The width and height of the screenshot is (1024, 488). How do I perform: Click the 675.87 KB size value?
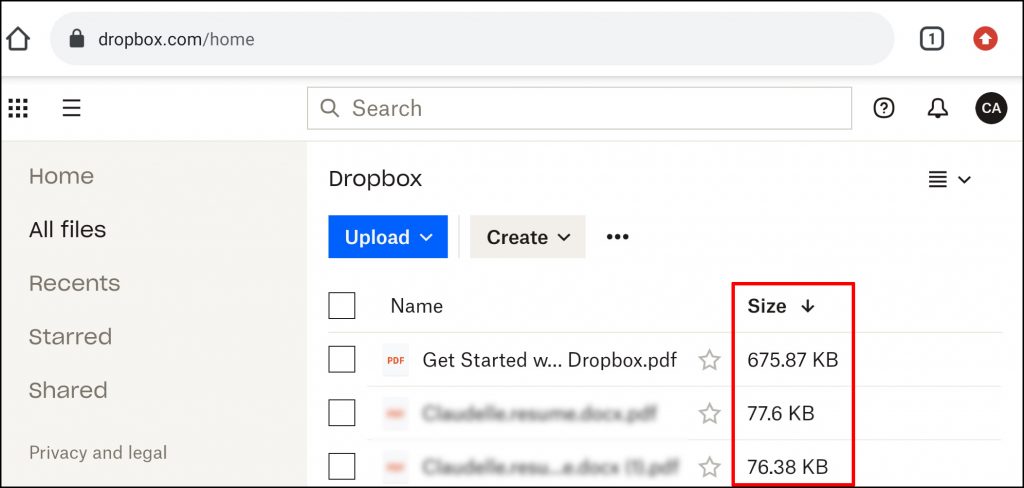click(793, 360)
